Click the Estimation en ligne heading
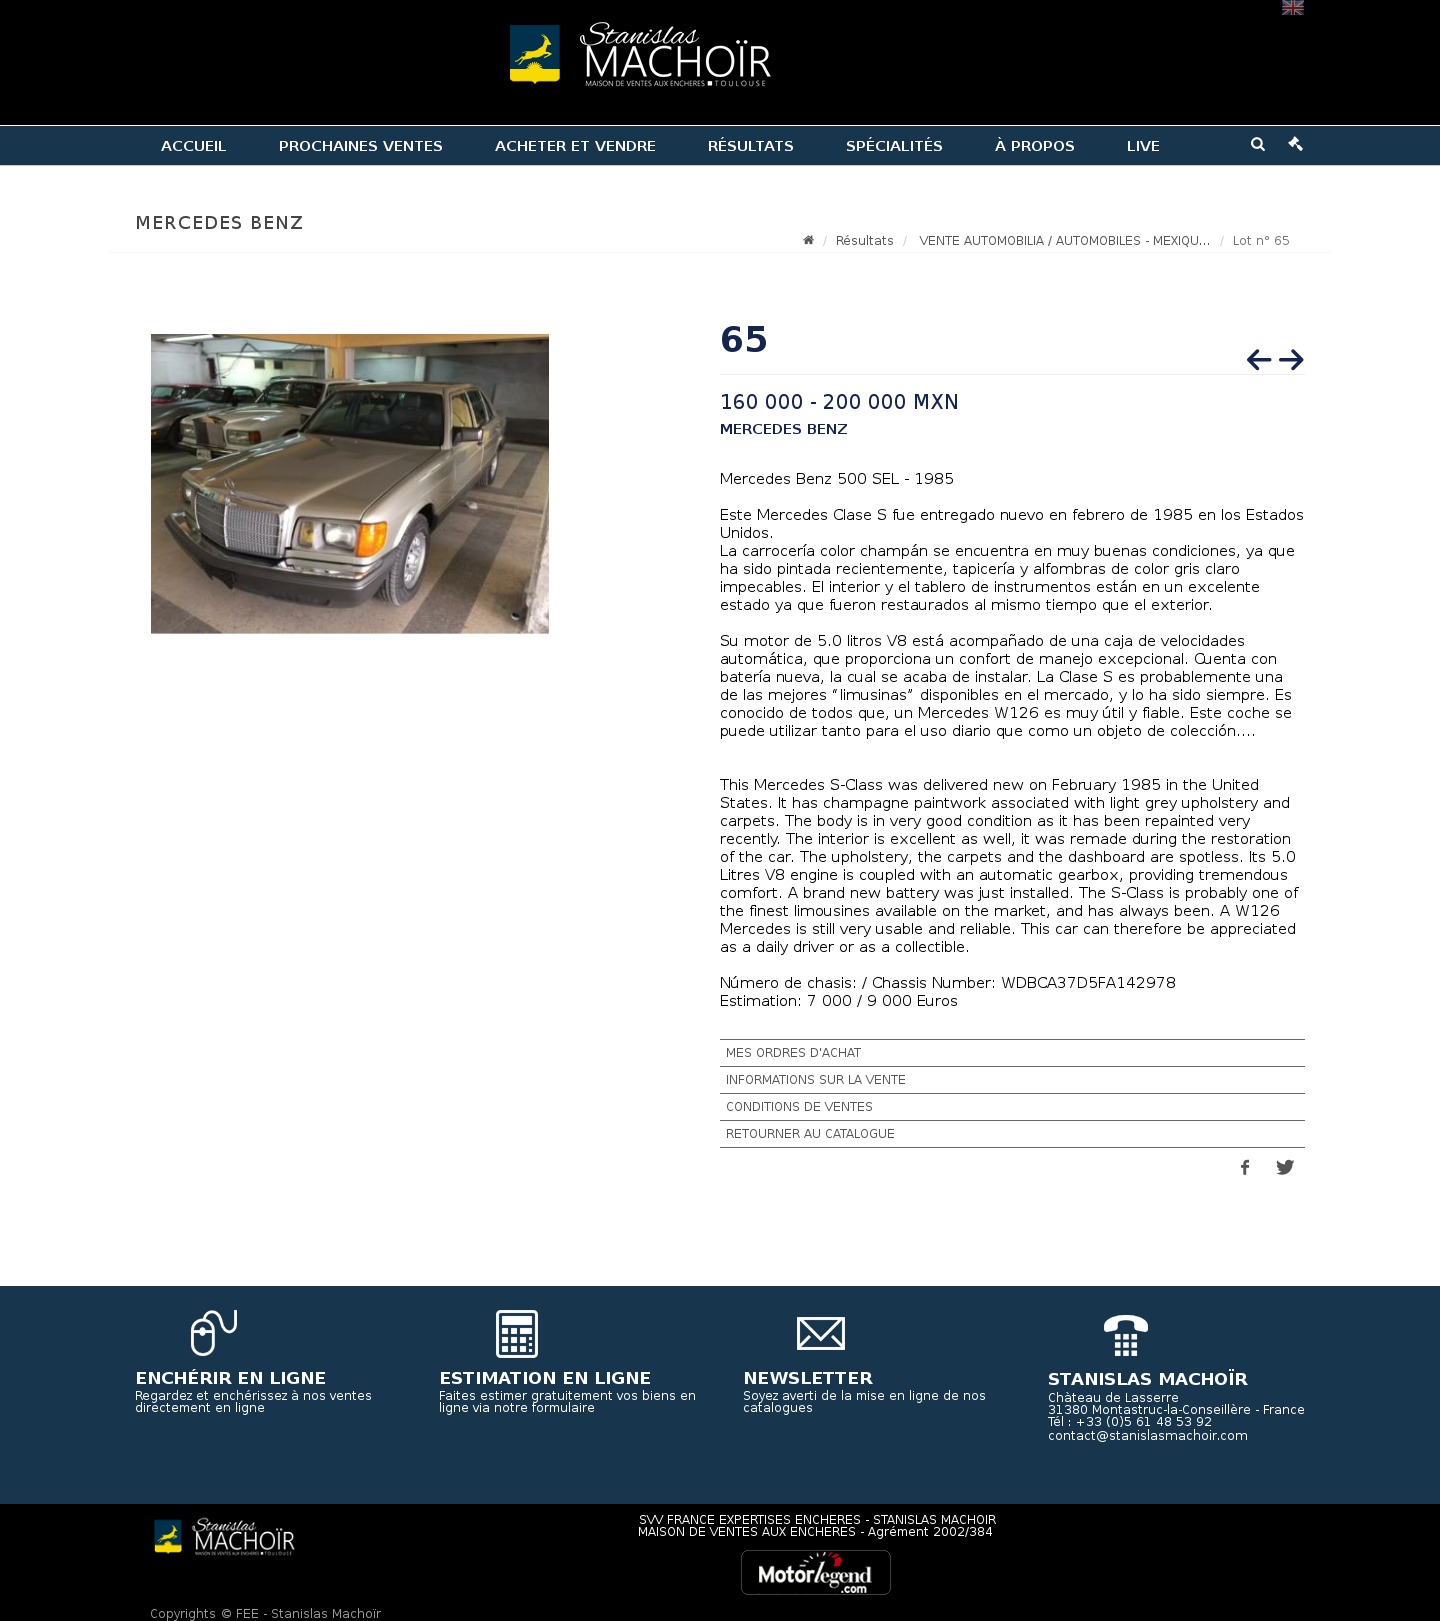The image size is (1440, 1621). [545, 1378]
